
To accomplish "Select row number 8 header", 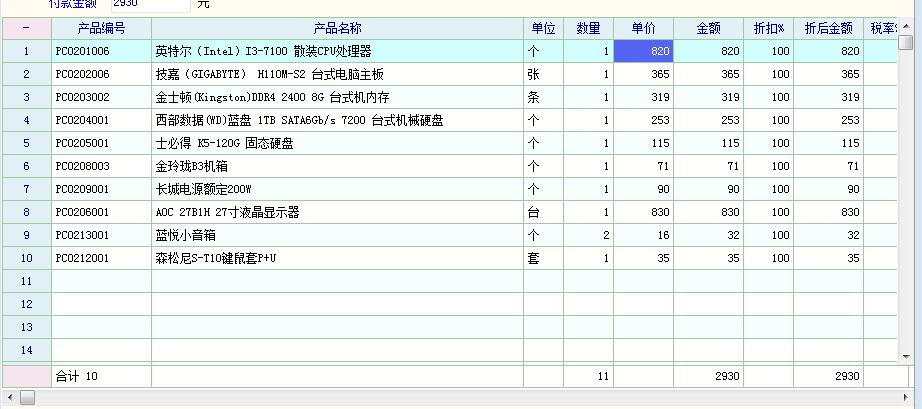I will pyautogui.click(x=26, y=212).
